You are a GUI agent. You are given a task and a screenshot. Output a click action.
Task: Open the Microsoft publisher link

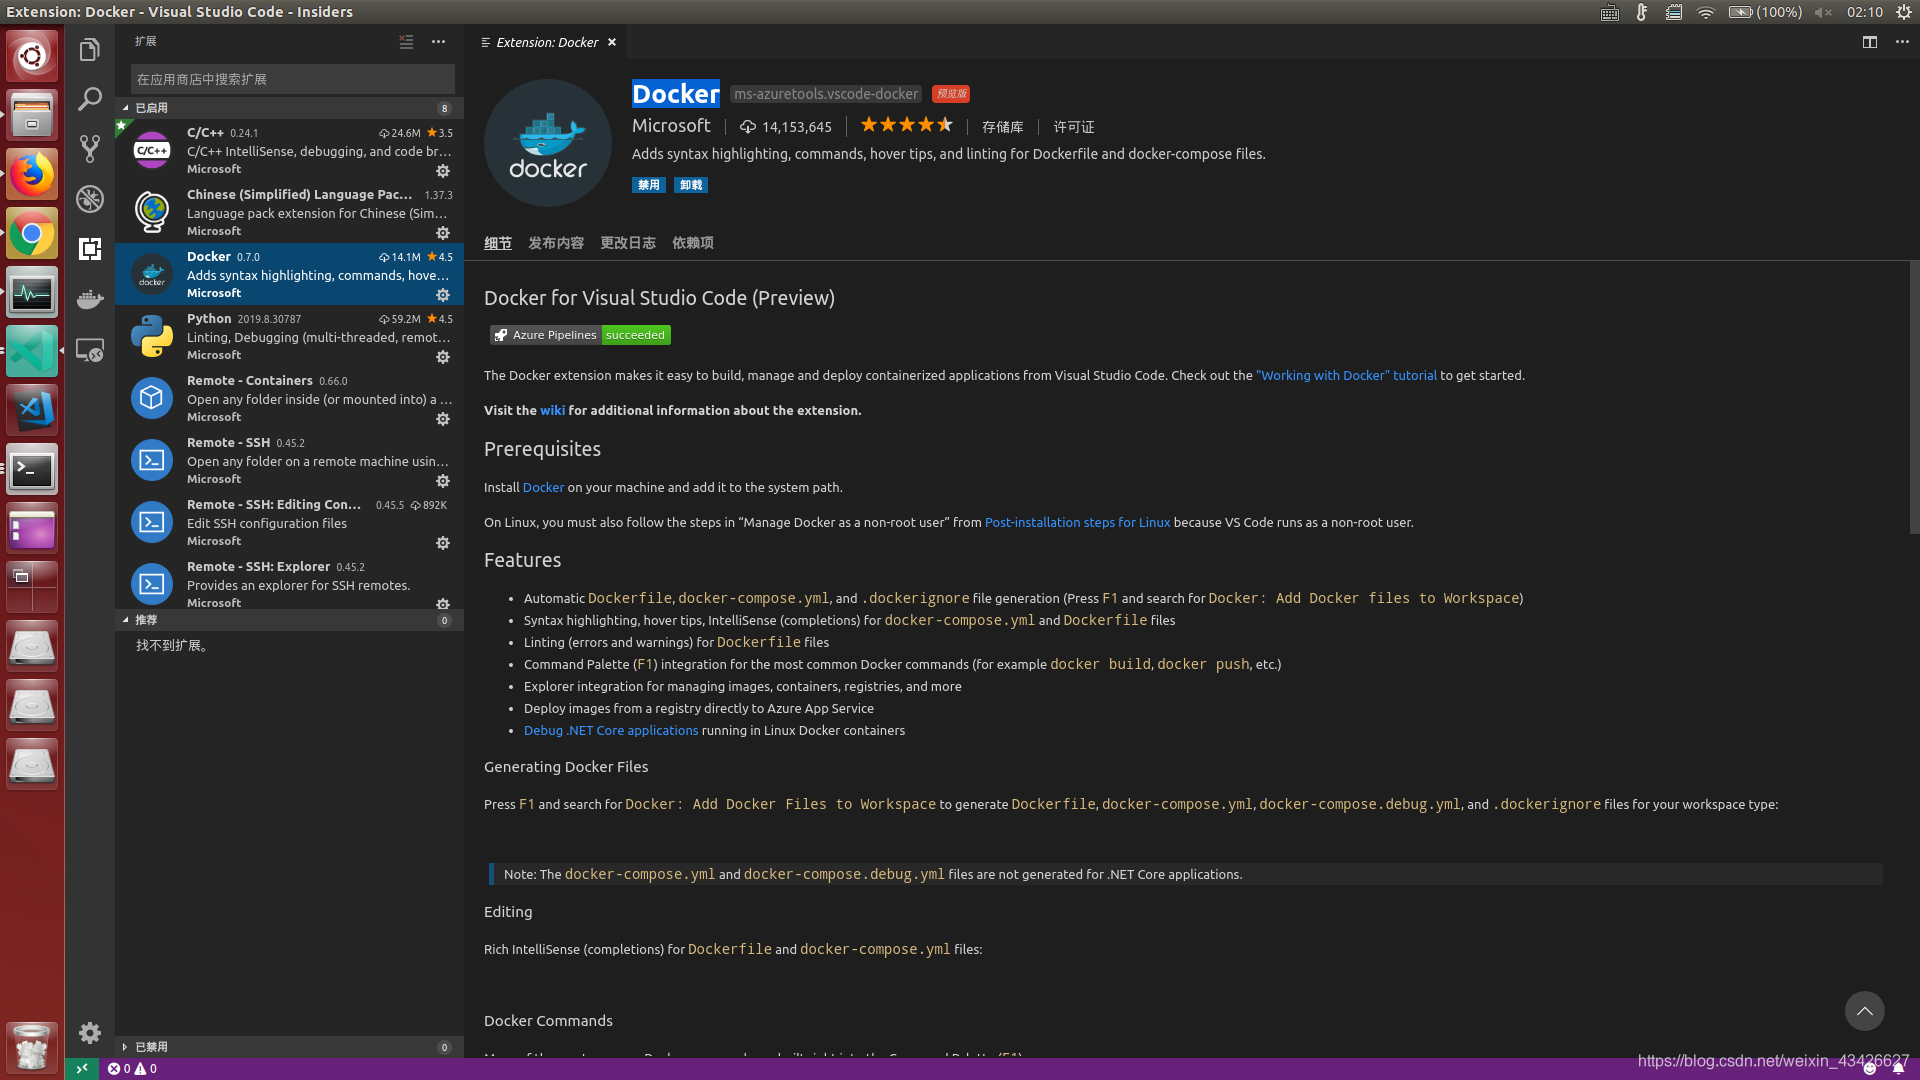[x=671, y=126]
